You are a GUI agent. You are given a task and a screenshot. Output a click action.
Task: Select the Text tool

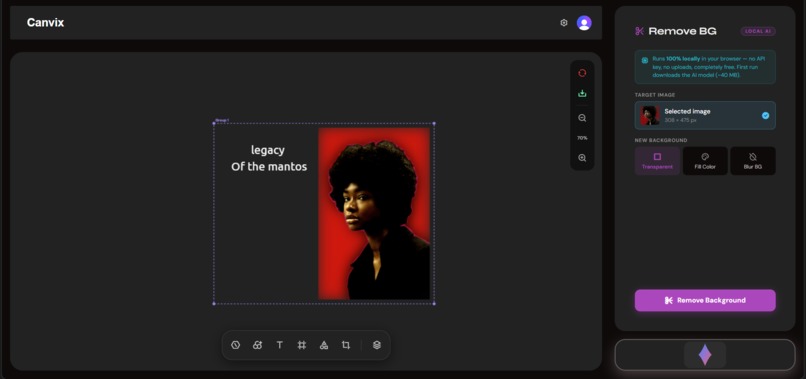(x=280, y=345)
